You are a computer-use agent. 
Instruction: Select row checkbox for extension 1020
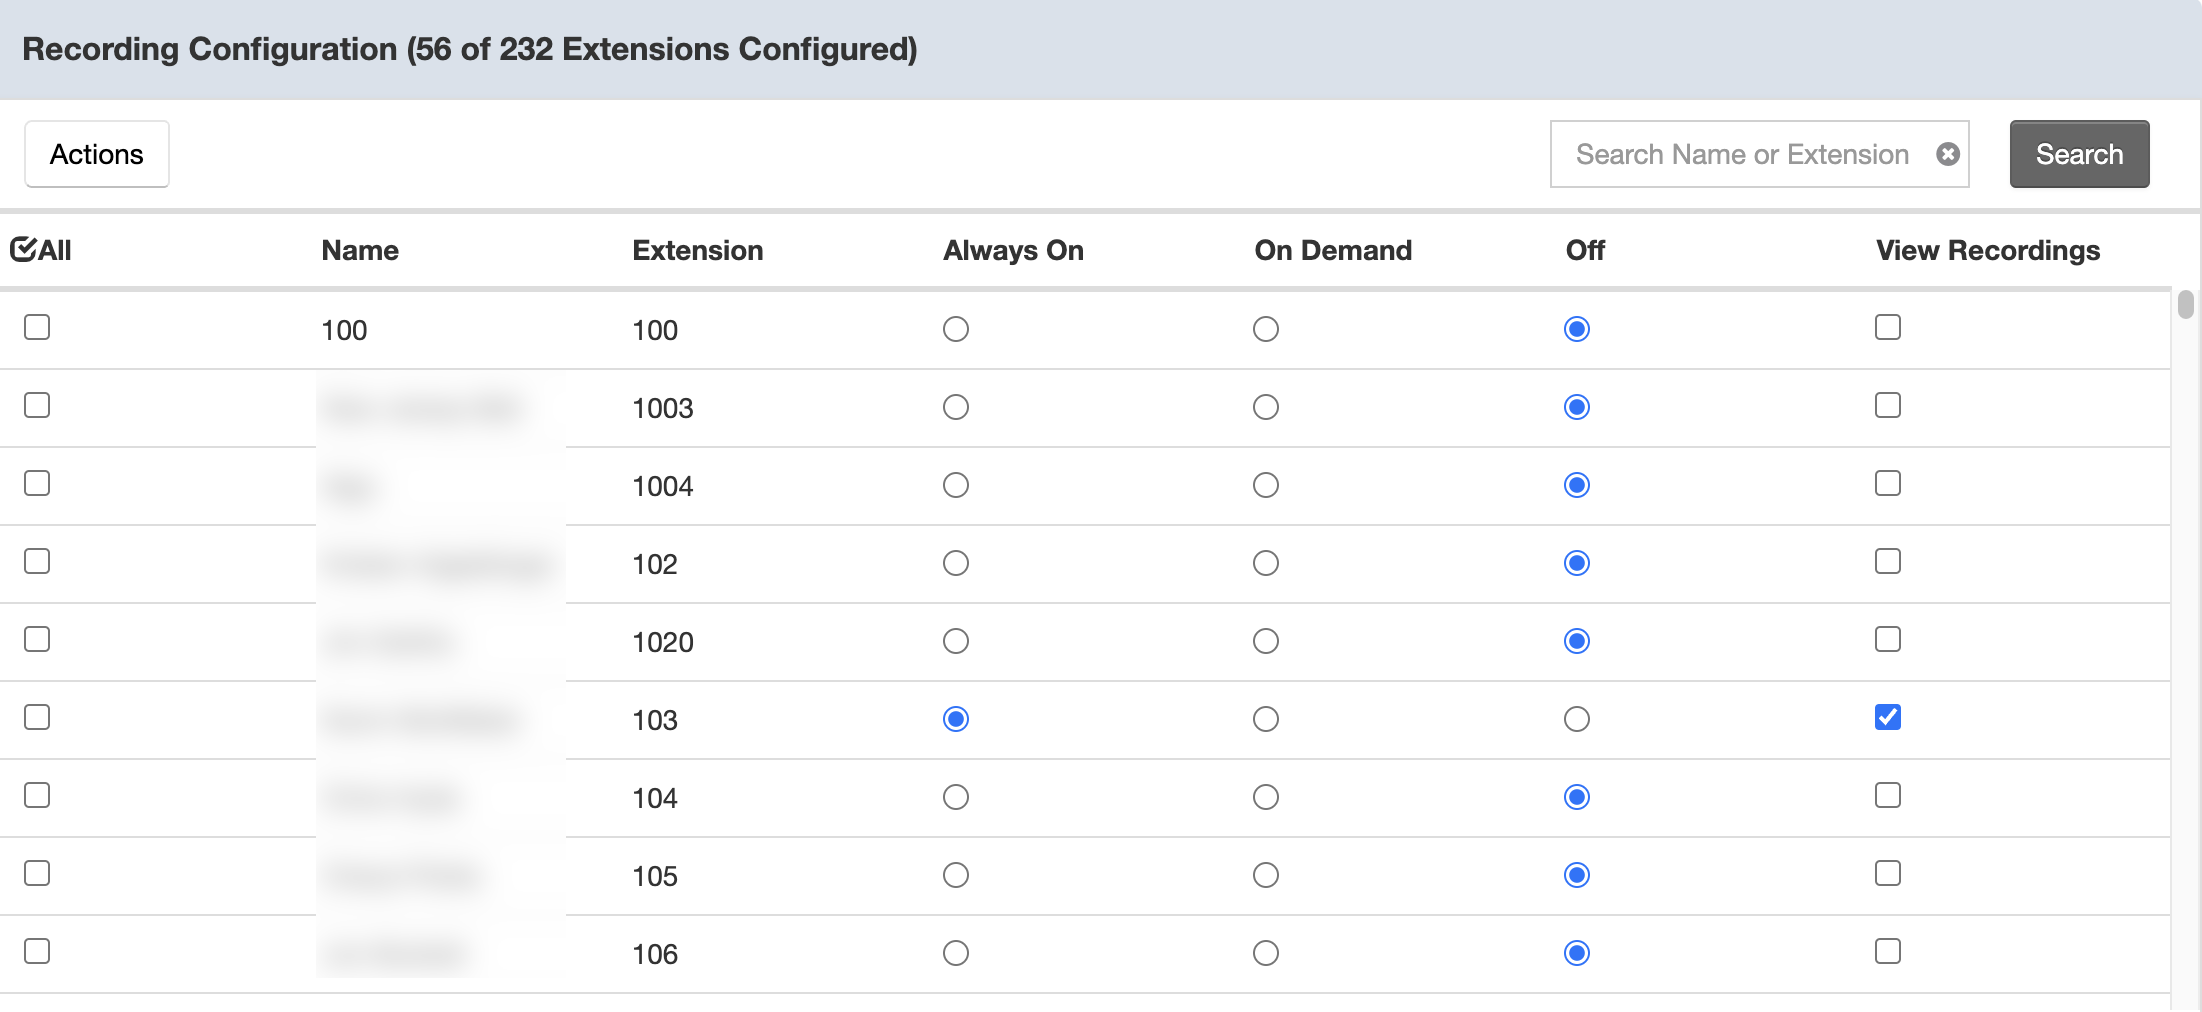tap(37, 639)
